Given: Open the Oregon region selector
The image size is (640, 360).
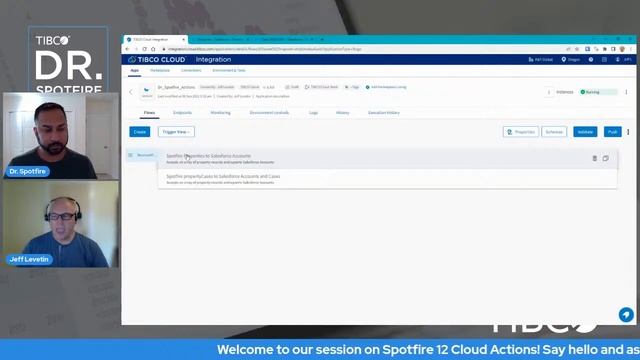Looking at the screenshot, I should [x=571, y=60].
